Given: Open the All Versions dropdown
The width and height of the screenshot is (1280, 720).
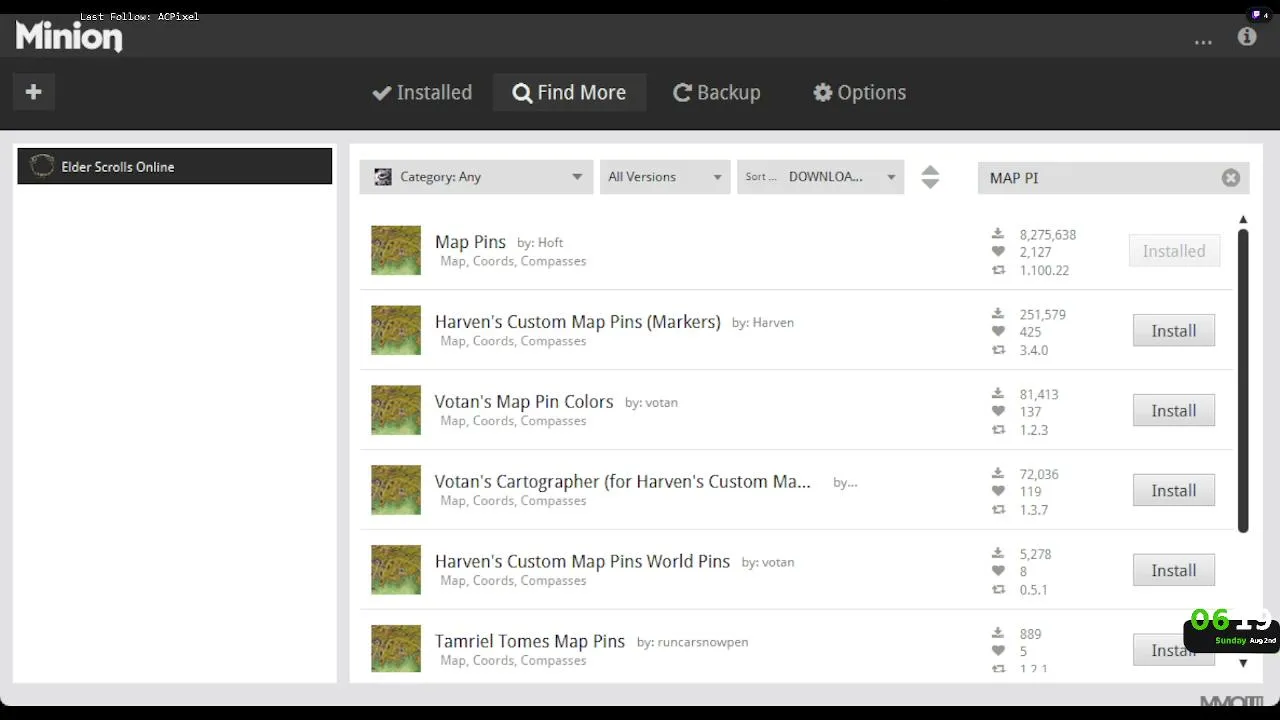Looking at the screenshot, I should click(665, 177).
